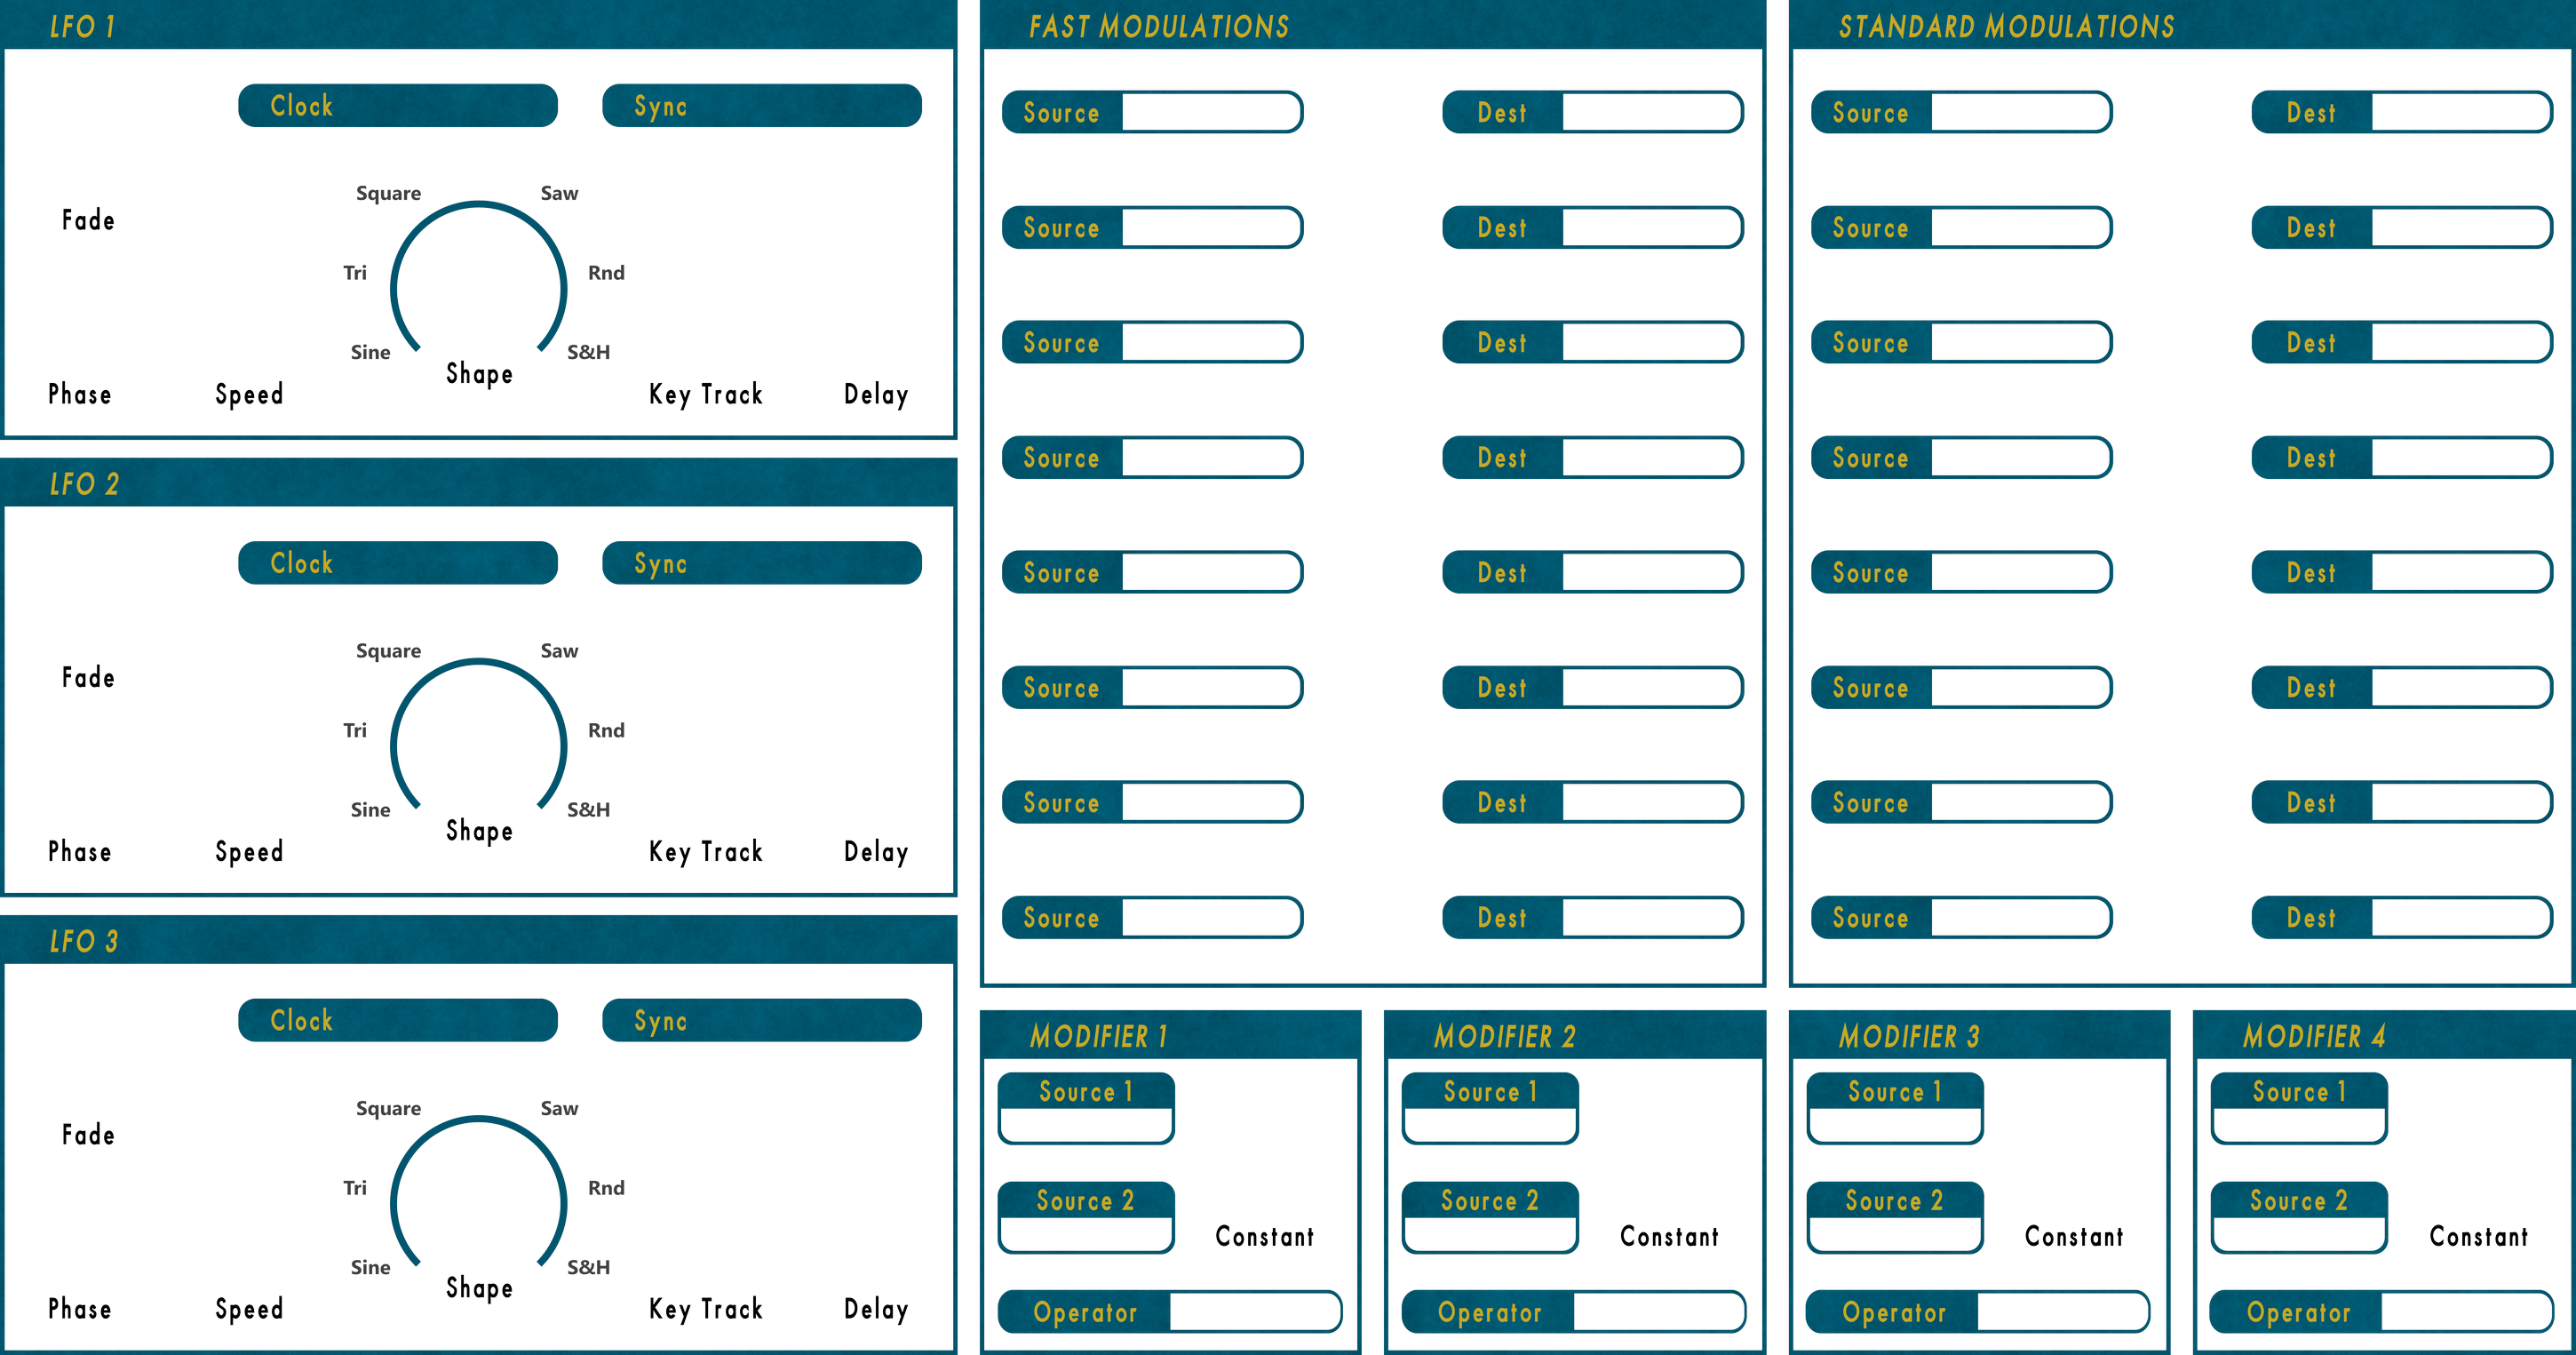Open seventh Dest field in Fast Modulations
The width and height of the screenshot is (2576, 1355).
click(1592, 802)
